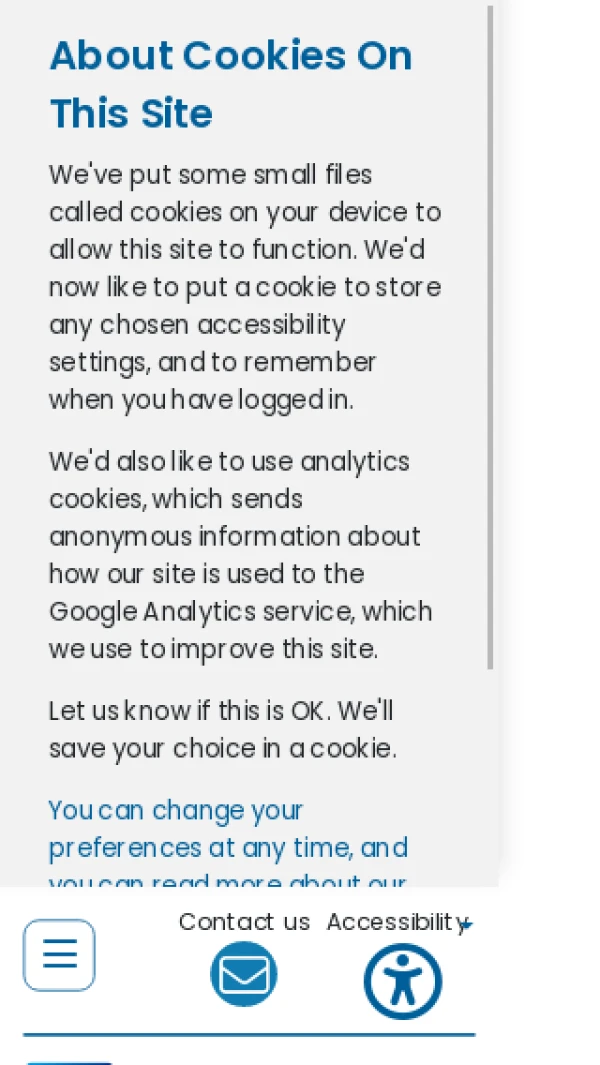Screen dimensions: 600x1065
Task: Open the Accessibility person icon
Action: [x=402, y=980]
